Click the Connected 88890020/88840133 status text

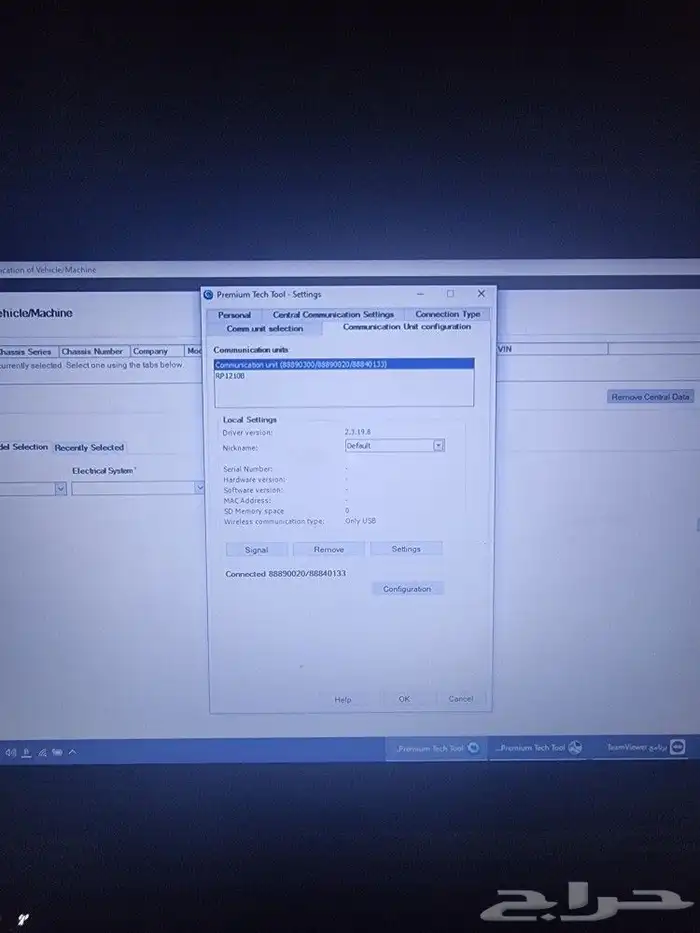tap(286, 574)
